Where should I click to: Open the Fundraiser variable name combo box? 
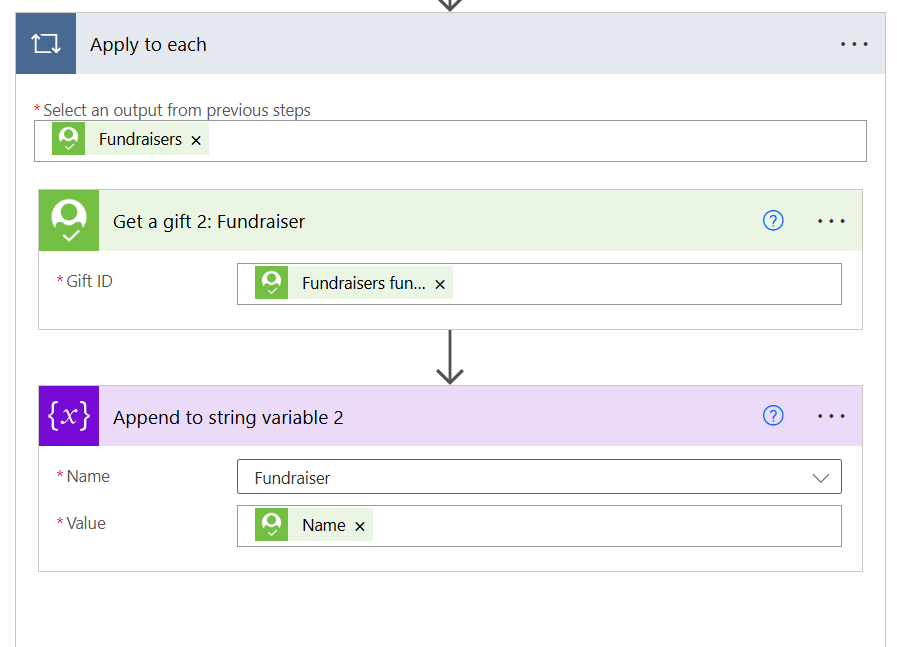(539, 477)
